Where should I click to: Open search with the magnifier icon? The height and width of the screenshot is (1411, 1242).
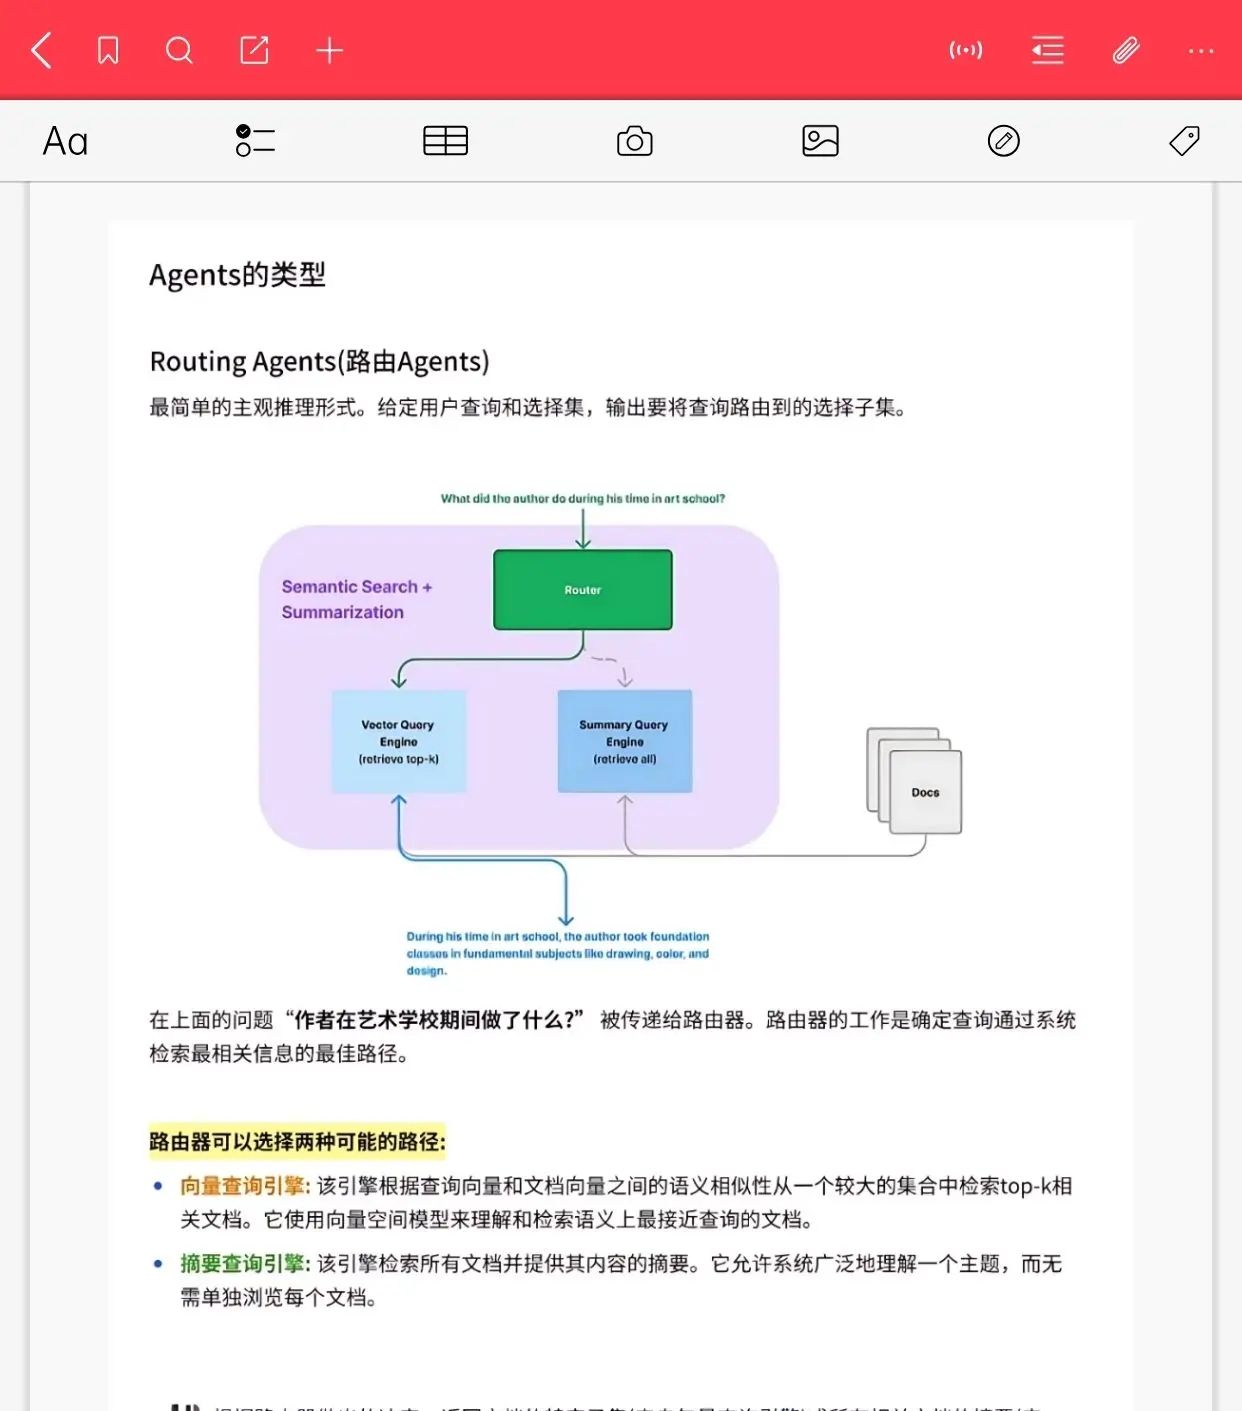click(x=180, y=49)
